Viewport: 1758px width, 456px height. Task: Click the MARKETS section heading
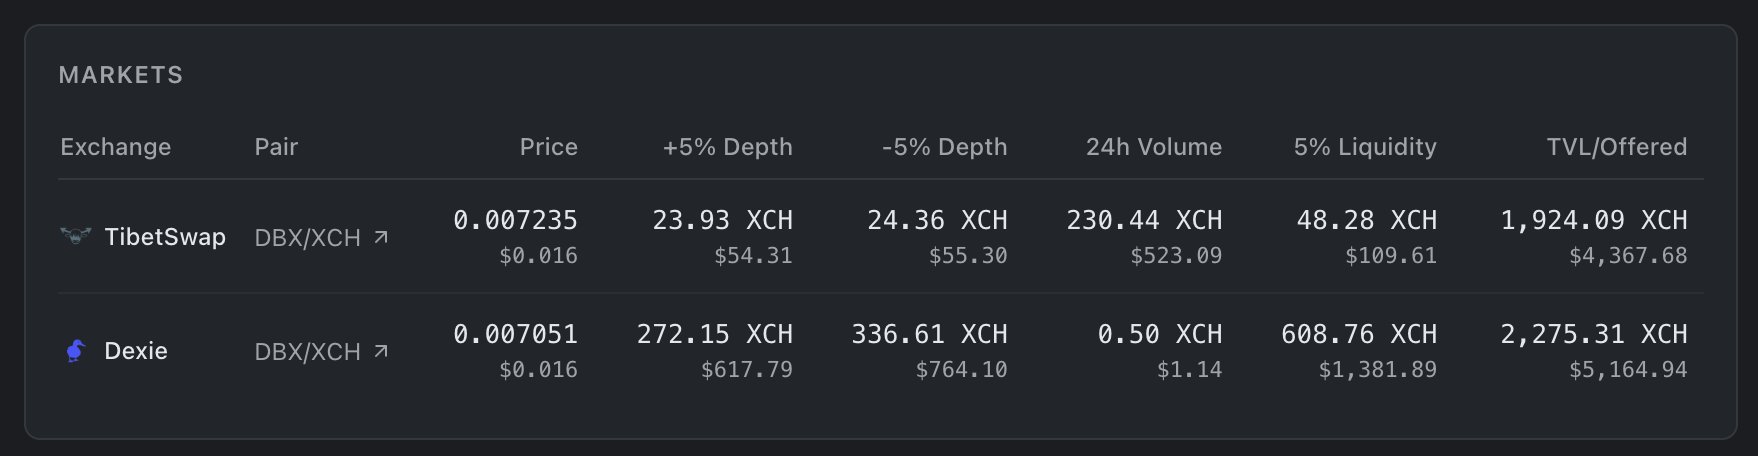121,75
